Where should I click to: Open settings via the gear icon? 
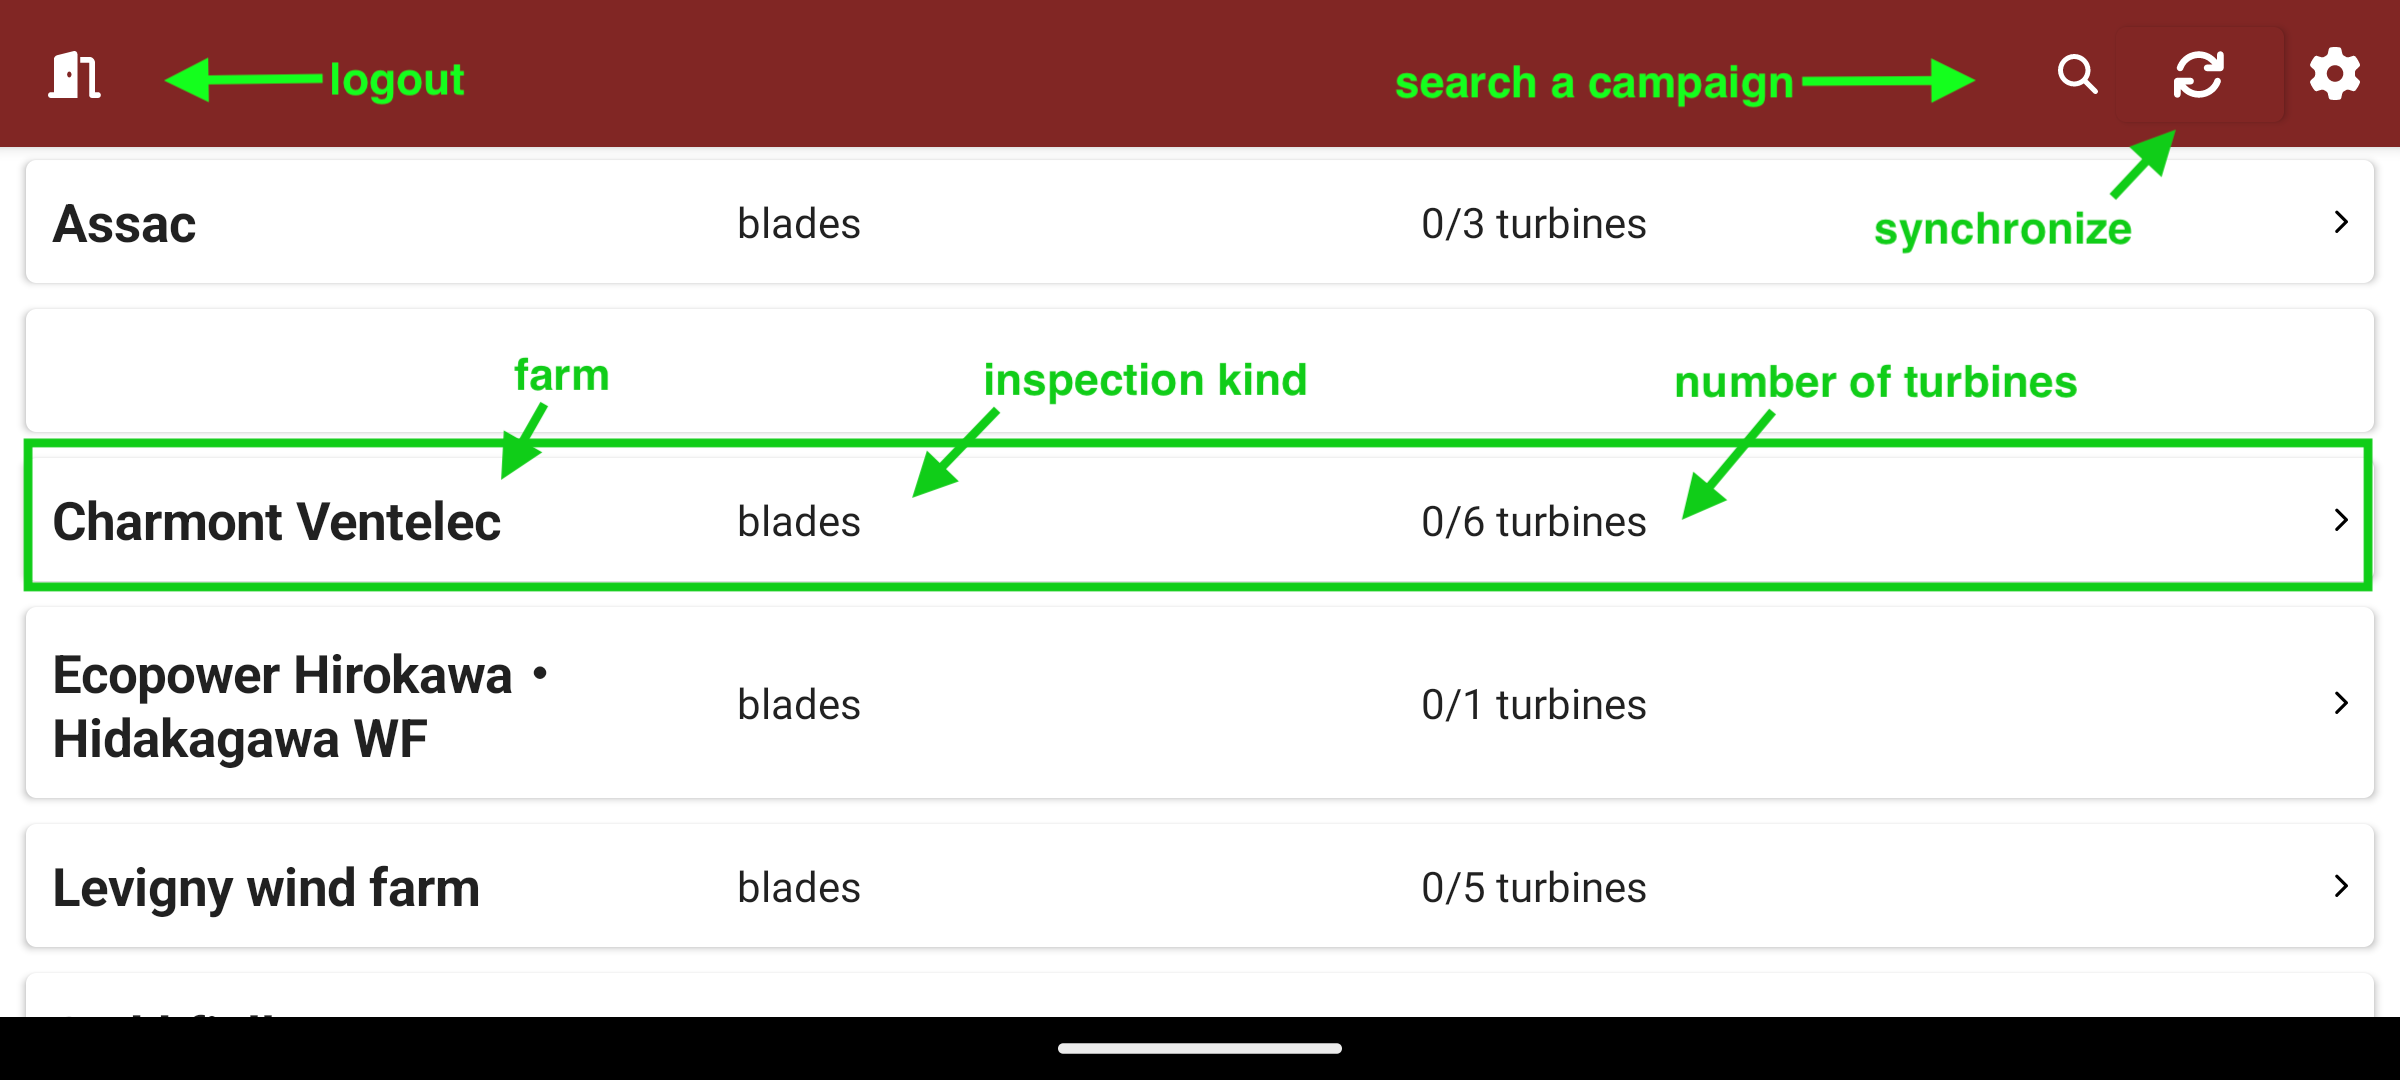pos(2334,75)
